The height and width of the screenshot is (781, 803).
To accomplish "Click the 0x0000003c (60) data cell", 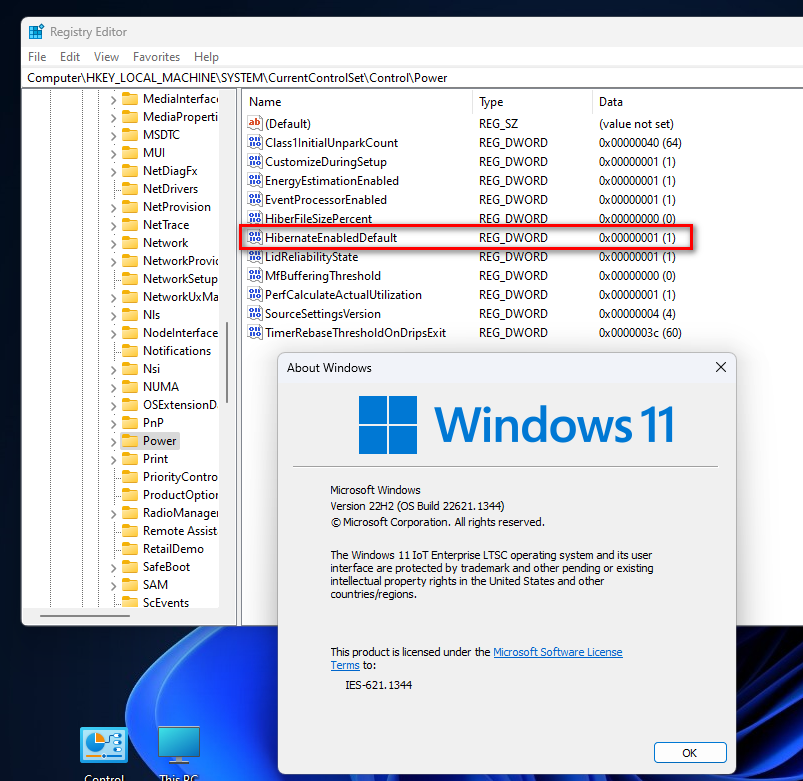I will click(640, 333).
